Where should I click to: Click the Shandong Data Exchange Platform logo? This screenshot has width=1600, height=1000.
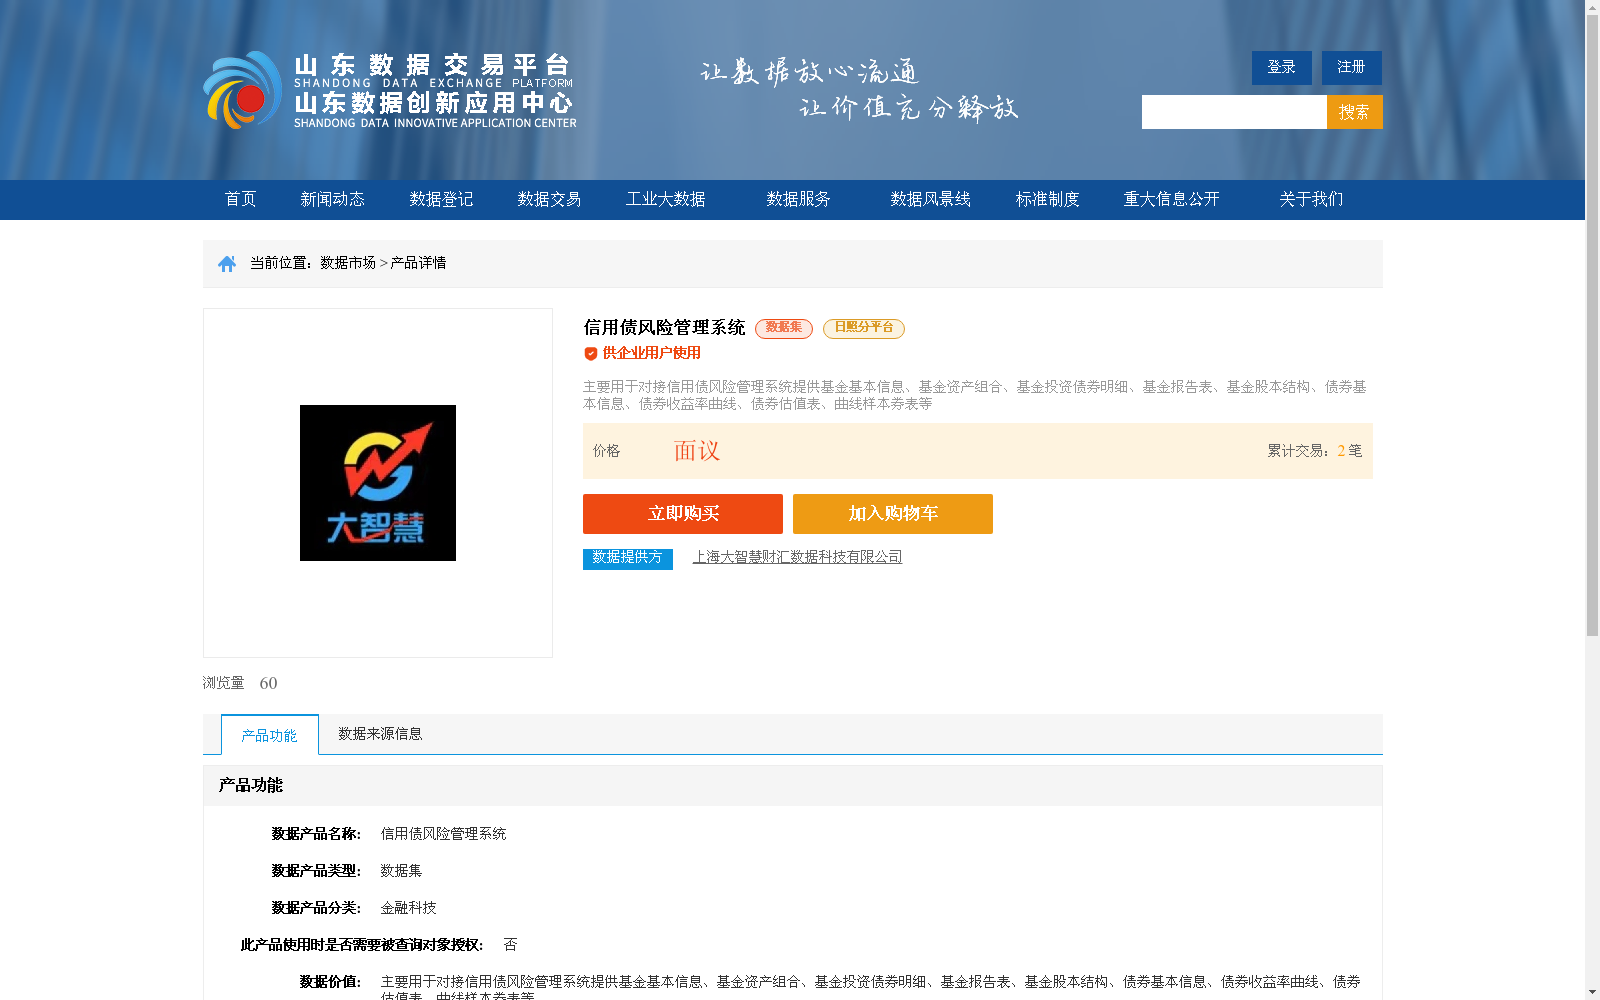(x=390, y=90)
